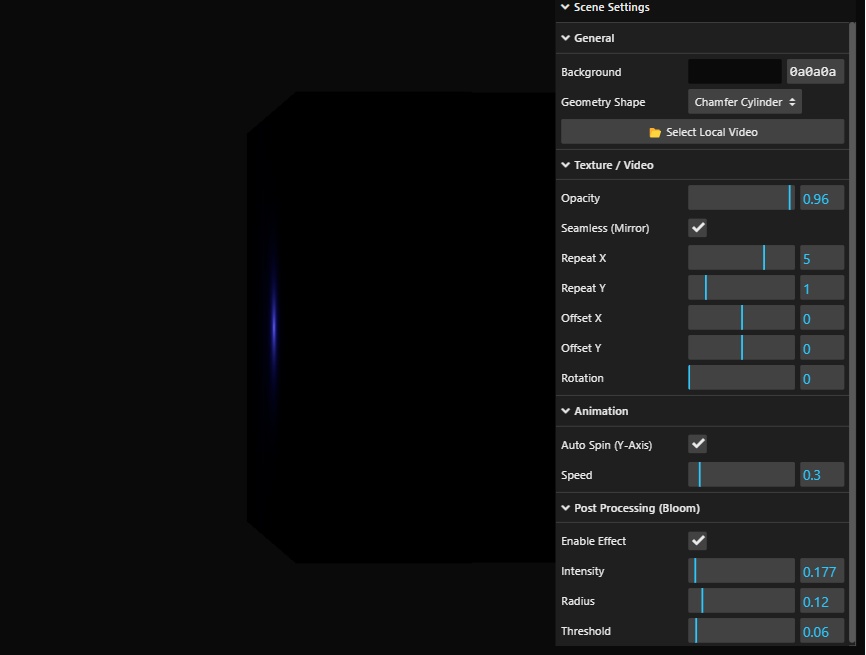Collapse the Animation section
This screenshot has width=866, height=655.
(601, 411)
